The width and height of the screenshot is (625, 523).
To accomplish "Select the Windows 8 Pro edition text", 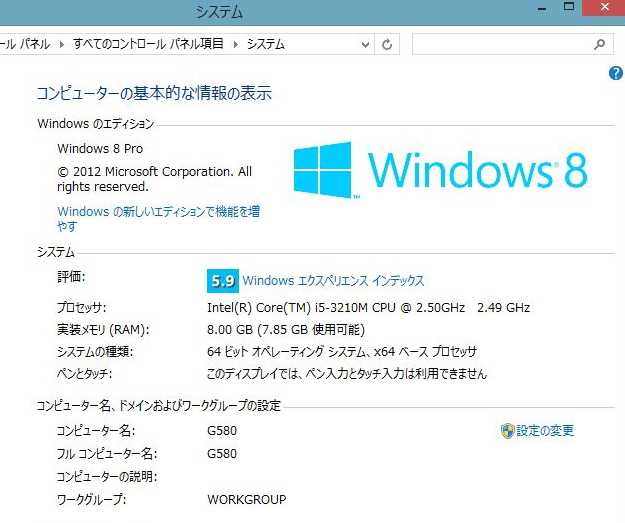I will [x=100, y=149].
